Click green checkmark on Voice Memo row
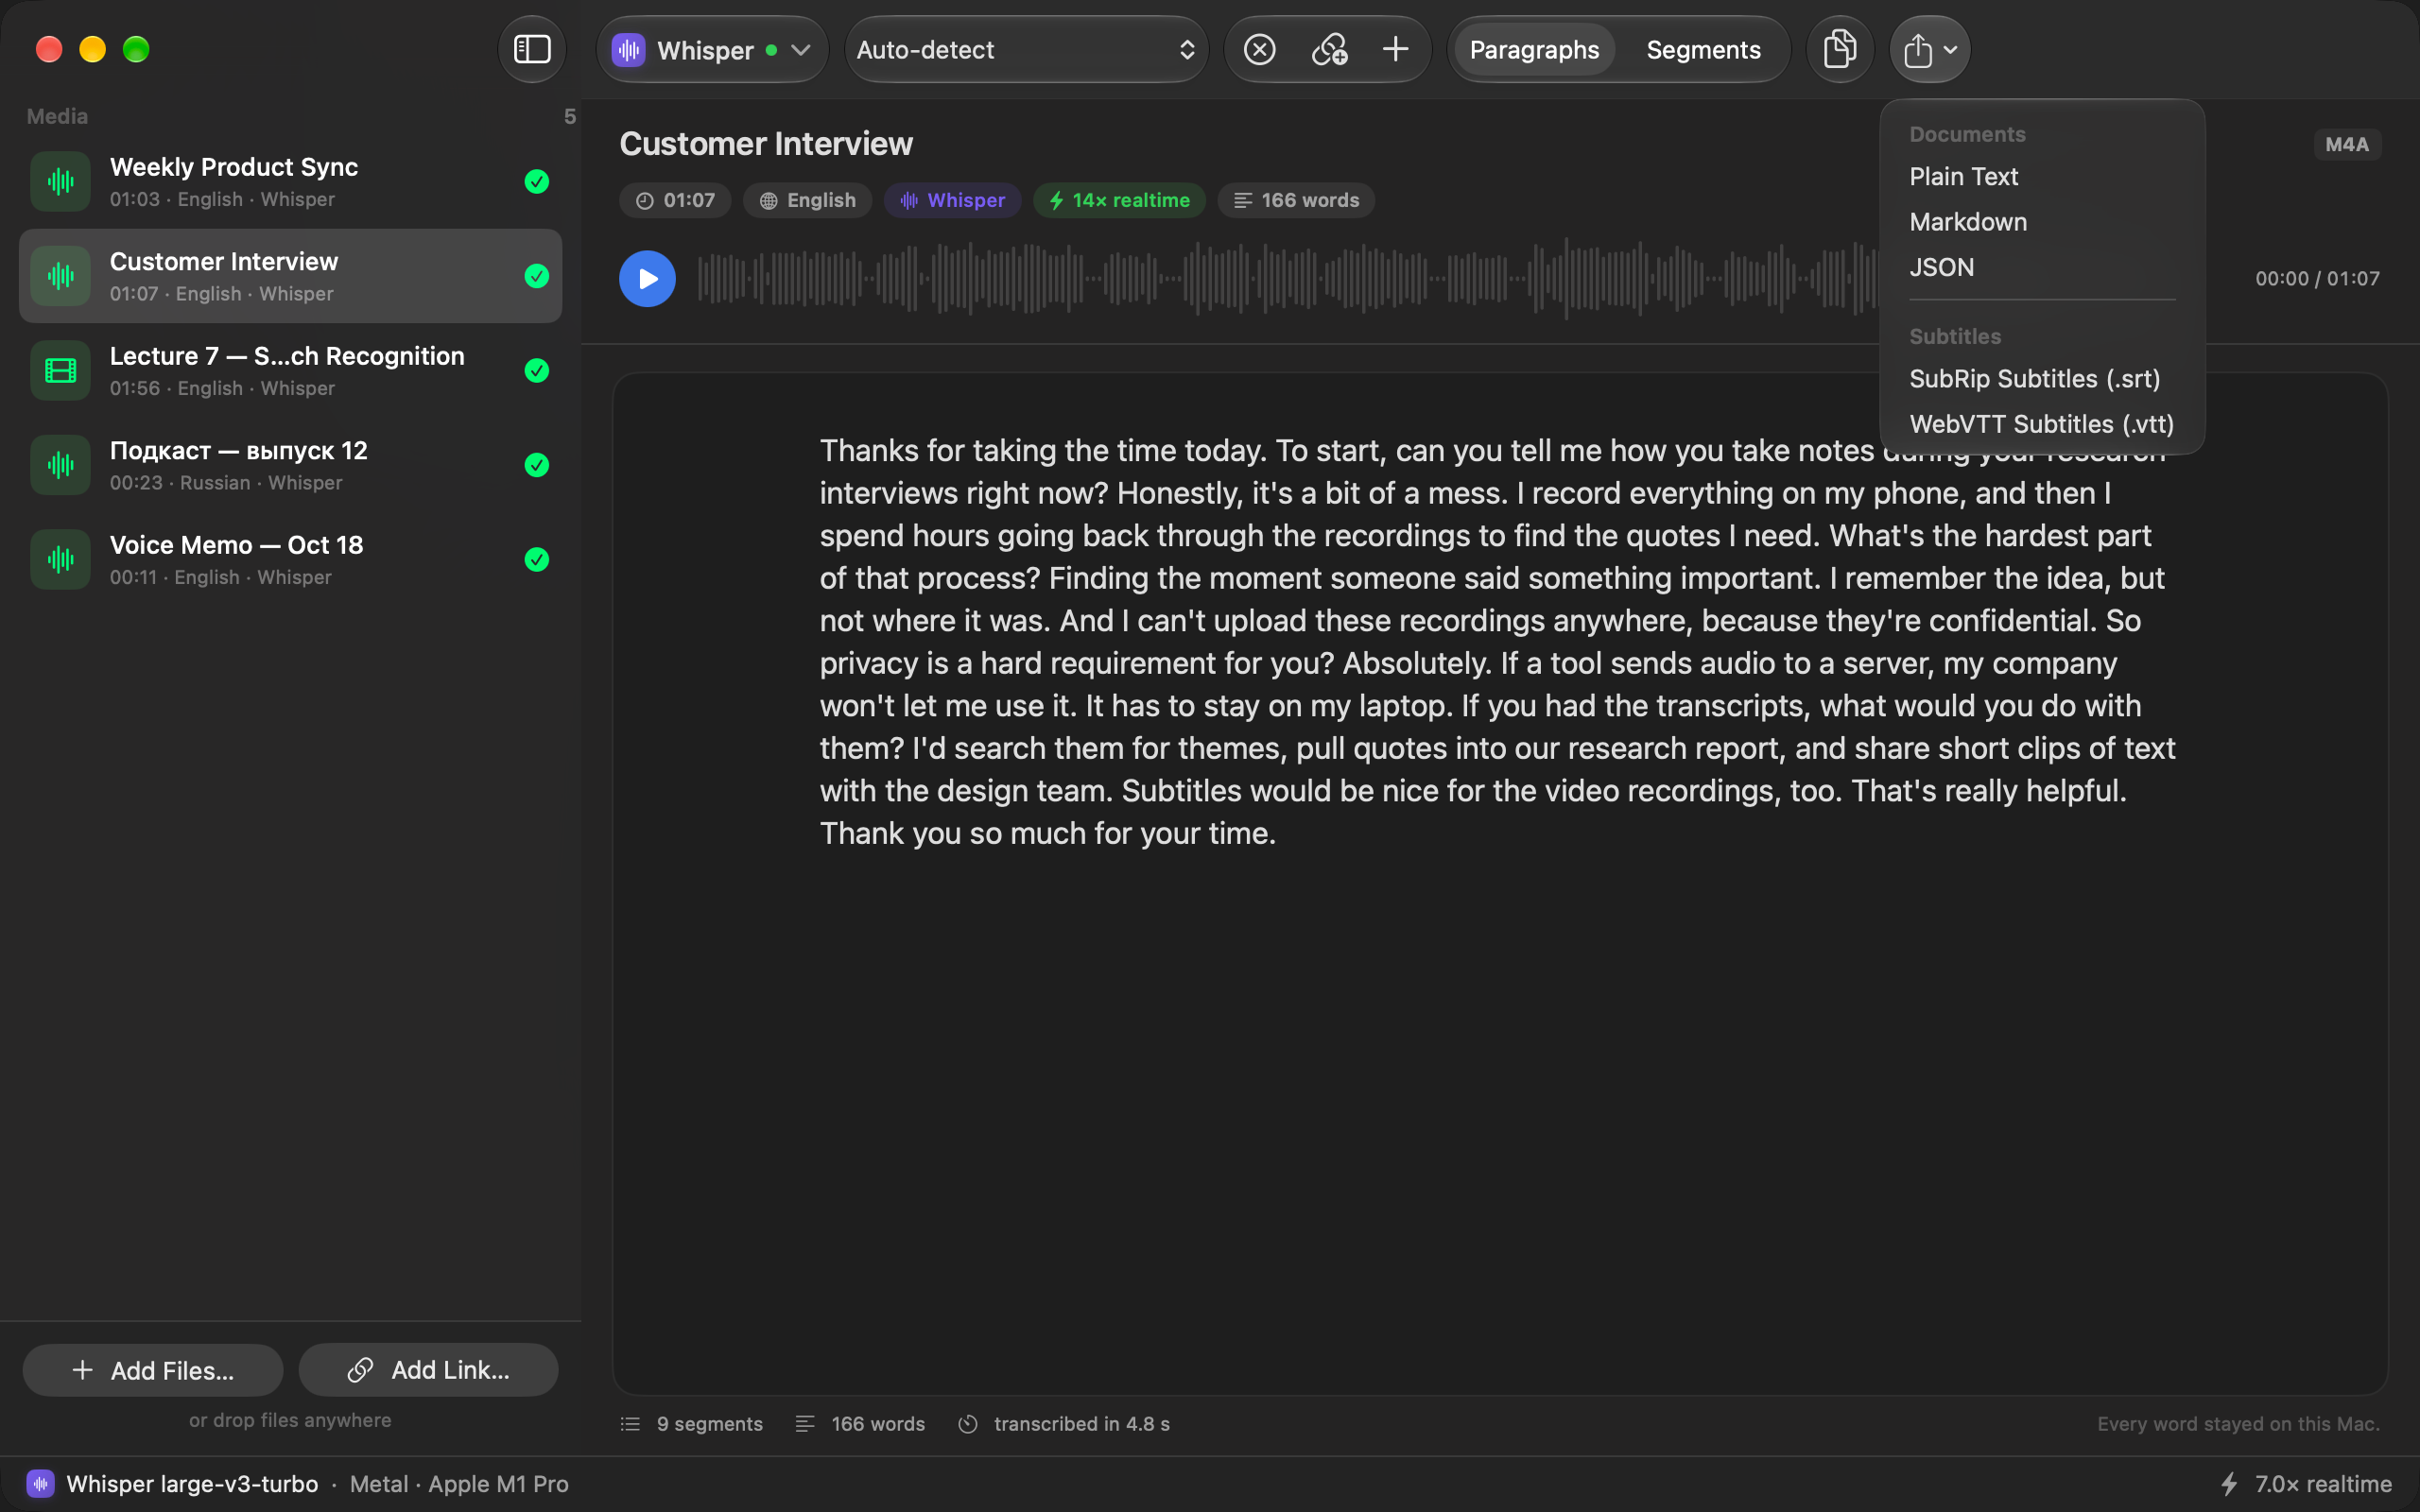Screen dimensions: 2420x1512 537,559
